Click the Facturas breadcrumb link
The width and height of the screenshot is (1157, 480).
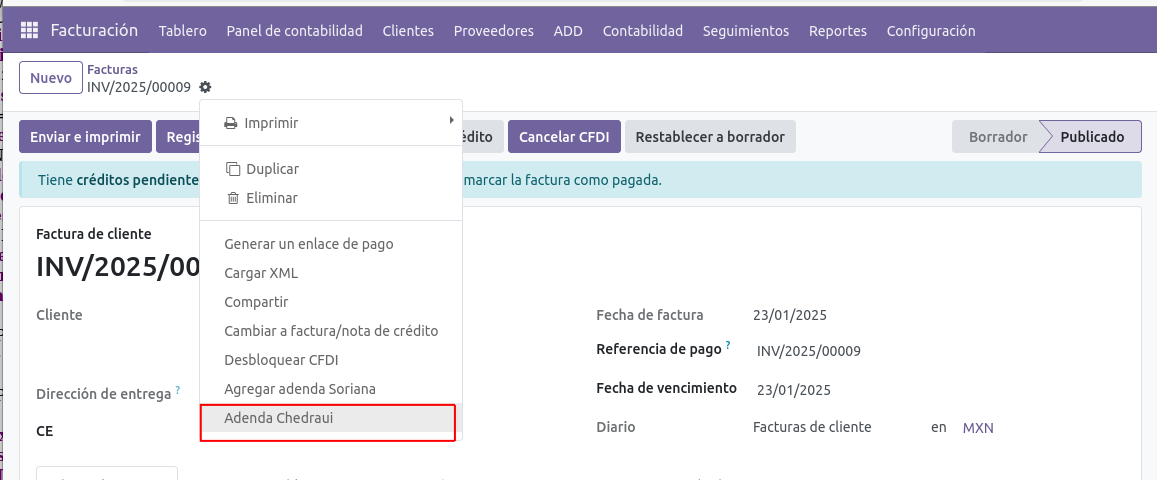click(112, 70)
